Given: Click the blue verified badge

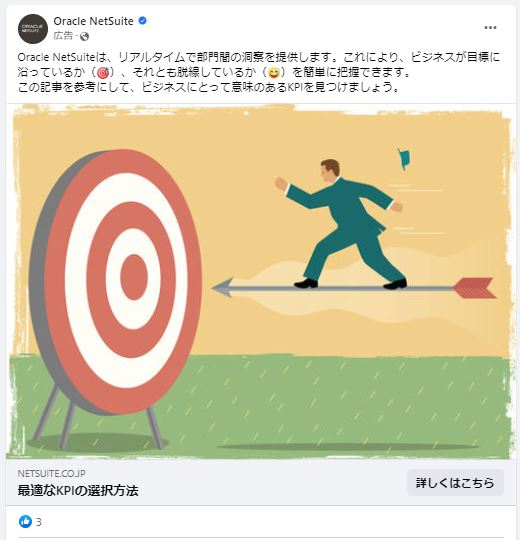Looking at the screenshot, I should (143, 21).
